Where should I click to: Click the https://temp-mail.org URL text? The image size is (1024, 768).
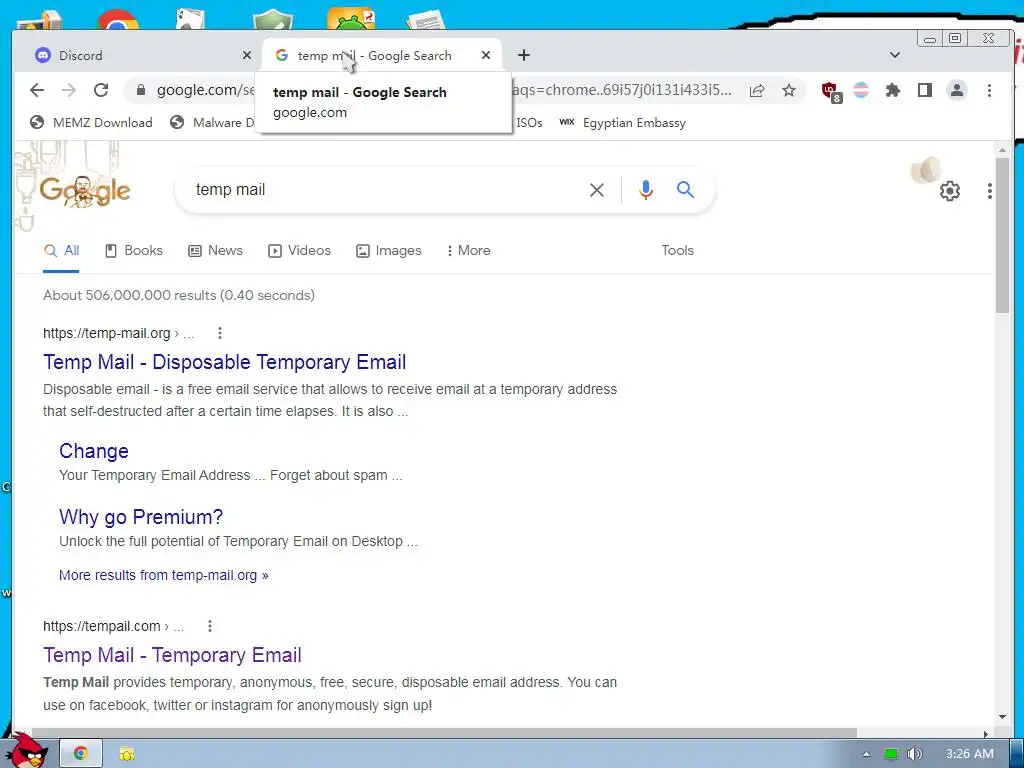[106, 334]
